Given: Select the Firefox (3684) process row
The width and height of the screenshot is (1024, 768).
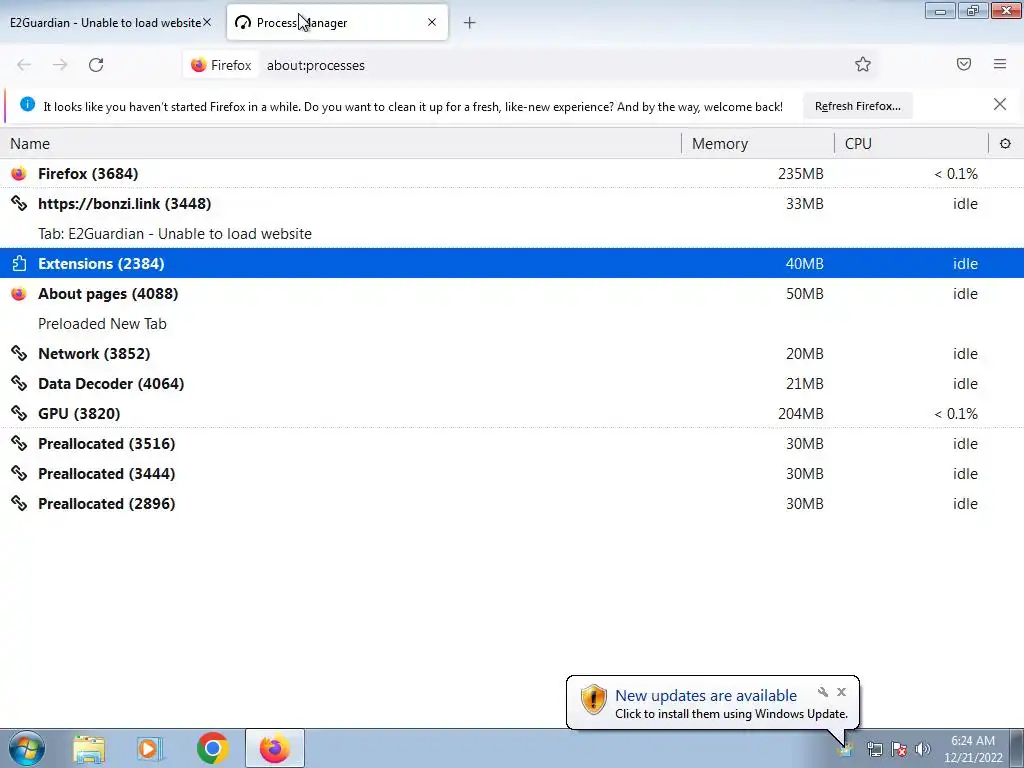Looking at the screenshot, I should point(512,174).
